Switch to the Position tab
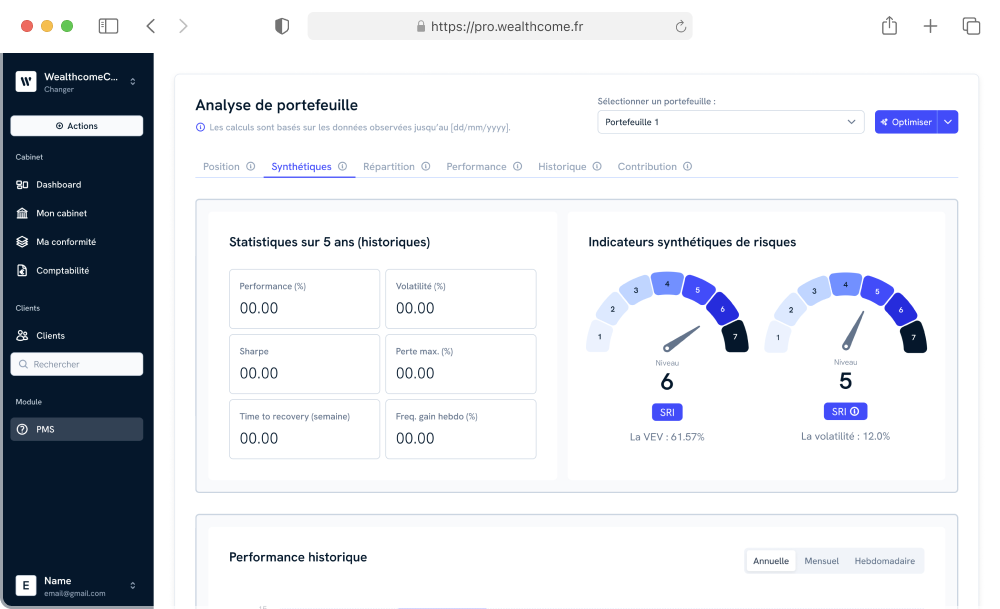 coord(221,166)
